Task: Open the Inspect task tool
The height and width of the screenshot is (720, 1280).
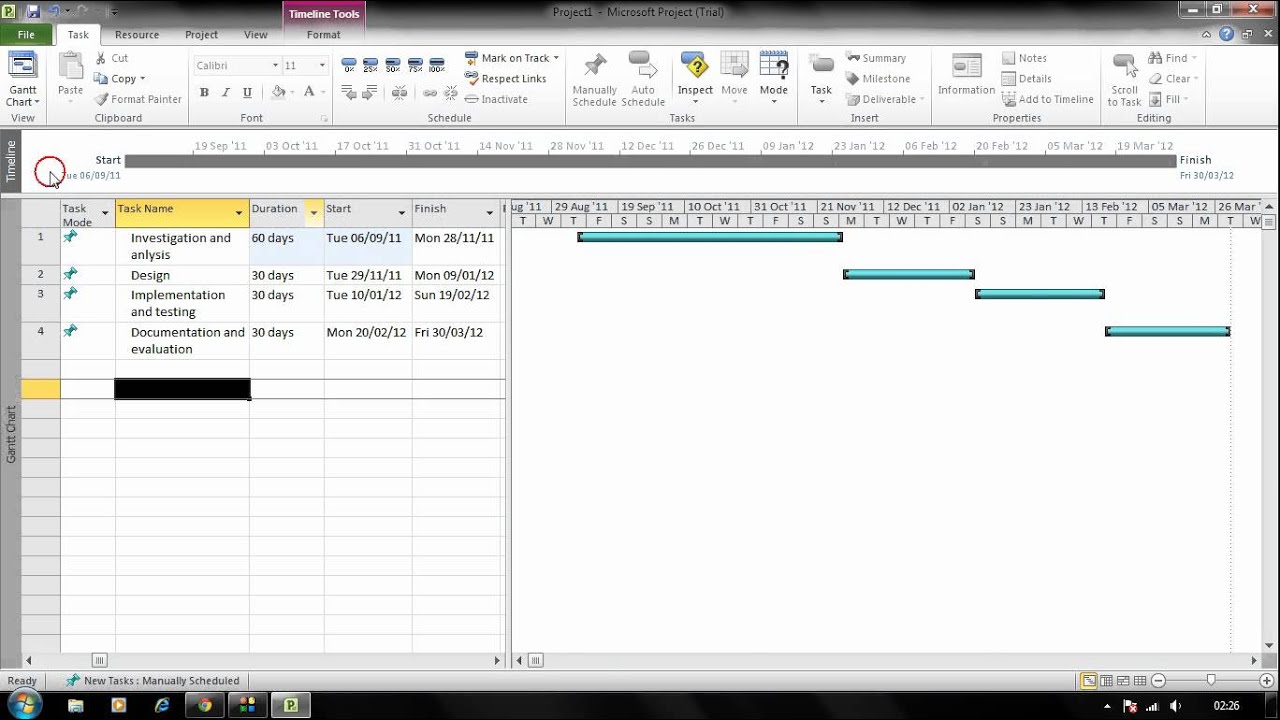Action: (x=695, y=78)
